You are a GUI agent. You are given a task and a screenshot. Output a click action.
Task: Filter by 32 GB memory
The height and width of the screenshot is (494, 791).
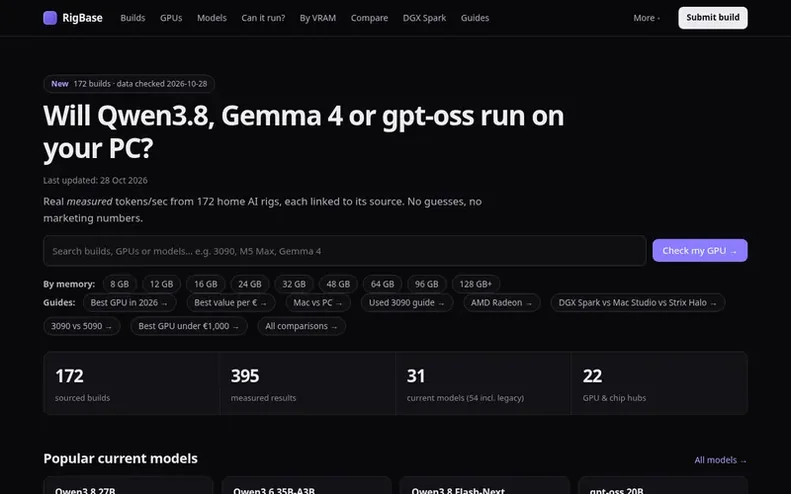tap(294, 284)
